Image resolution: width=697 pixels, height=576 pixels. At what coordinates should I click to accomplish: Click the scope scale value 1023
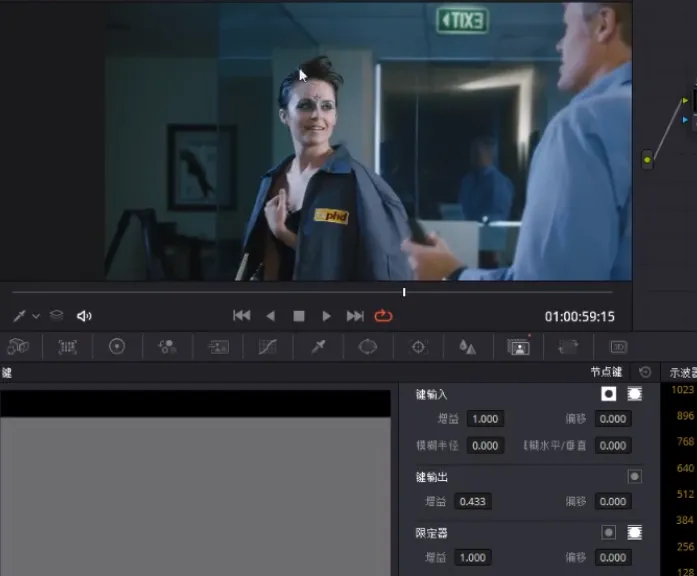tap(682, 390)
